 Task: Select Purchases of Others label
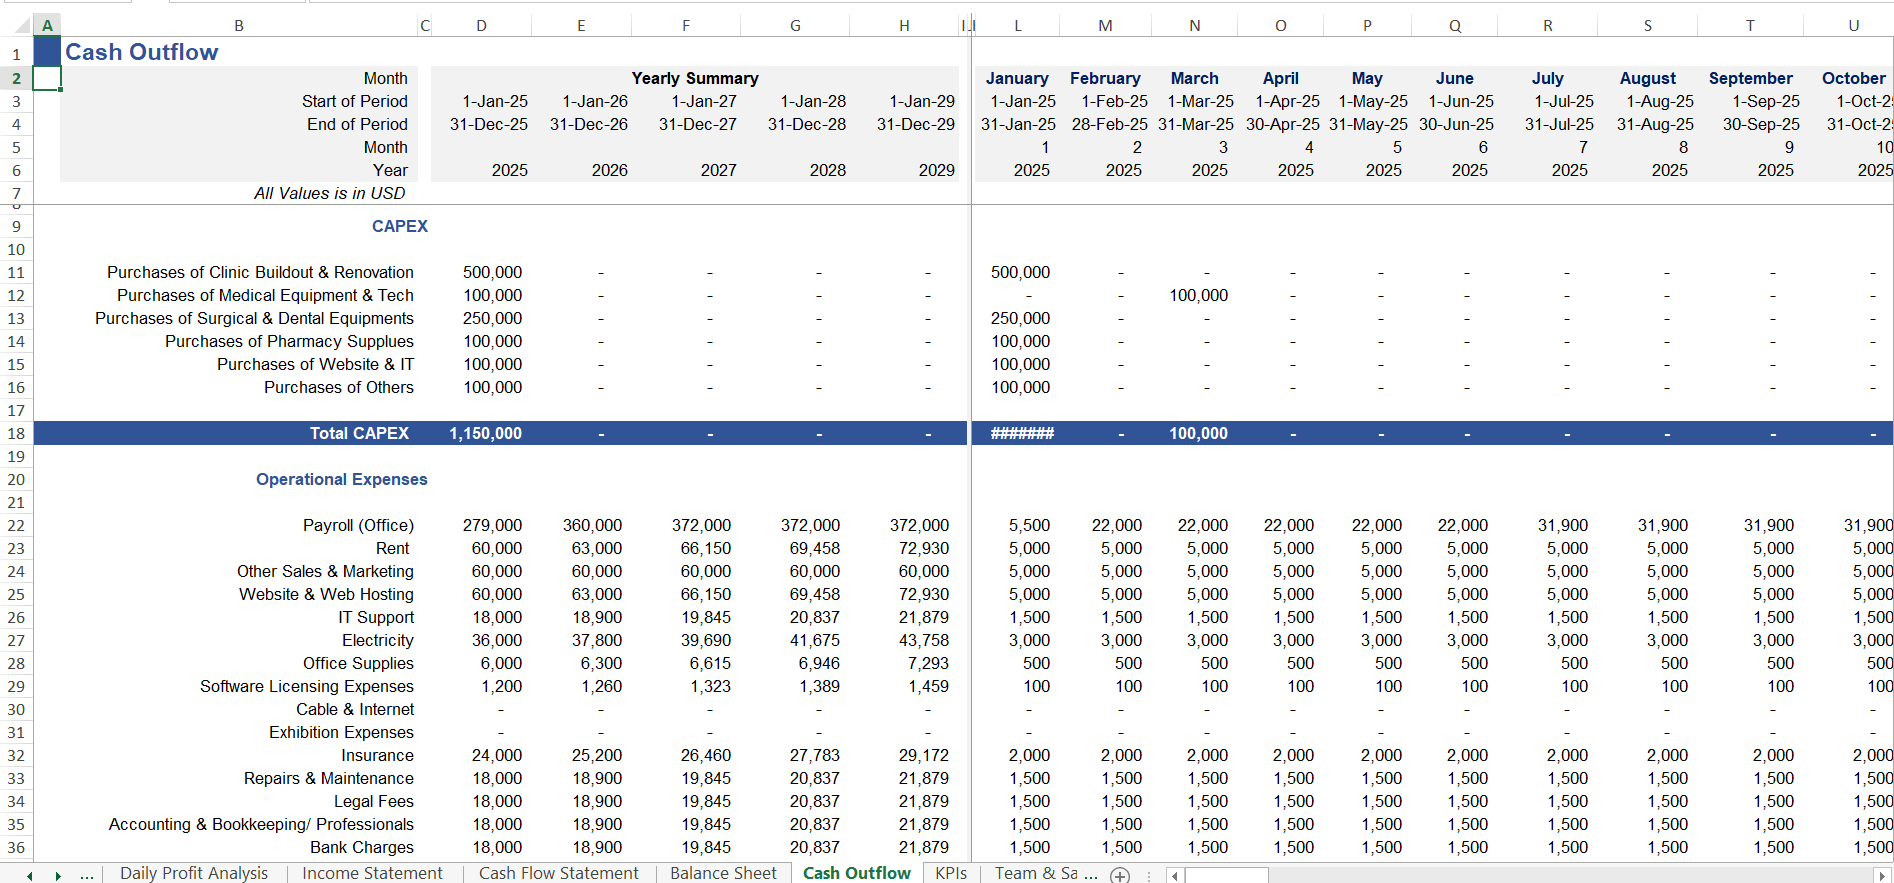tap(338, 387)
